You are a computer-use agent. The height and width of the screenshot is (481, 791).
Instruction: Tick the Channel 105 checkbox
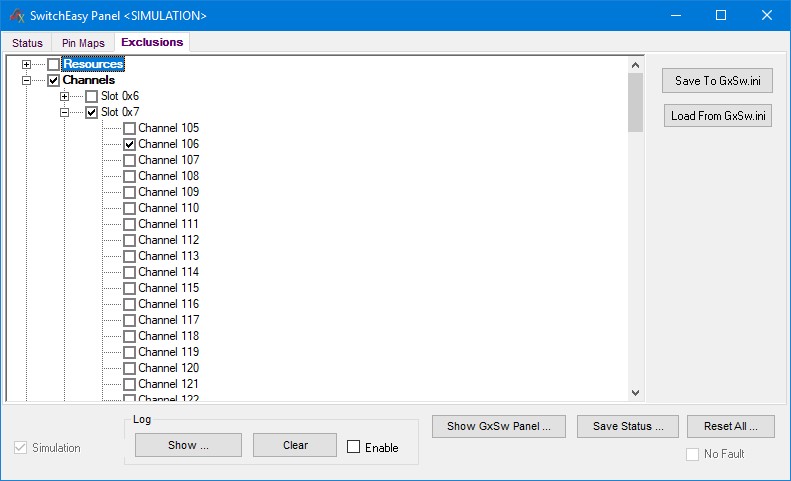coord(129,129)
